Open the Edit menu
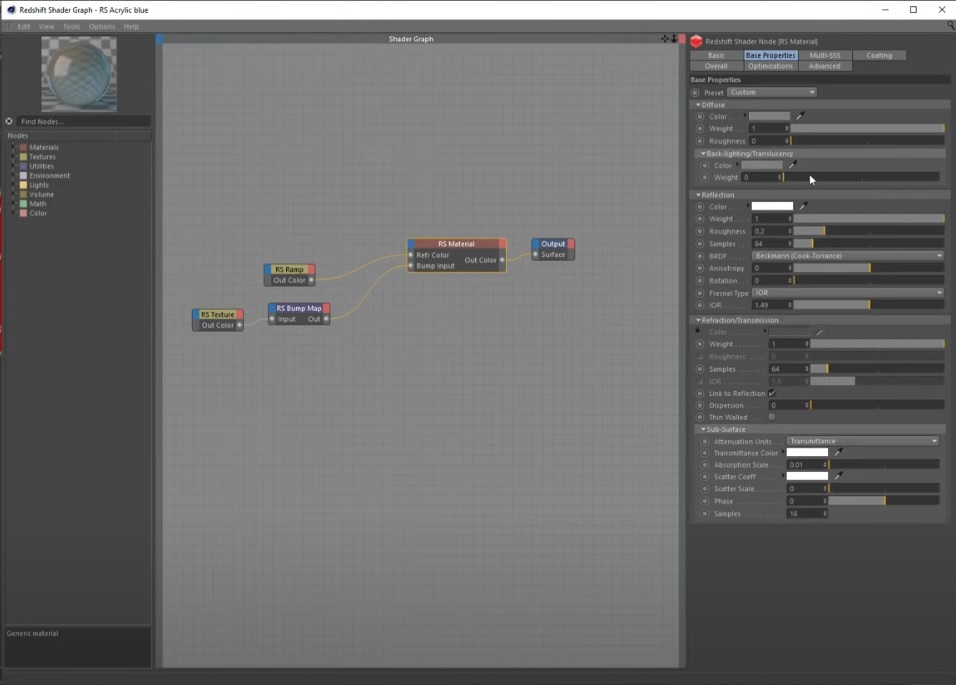The height and width of the screenshot is (685, 956). point(24,26)
